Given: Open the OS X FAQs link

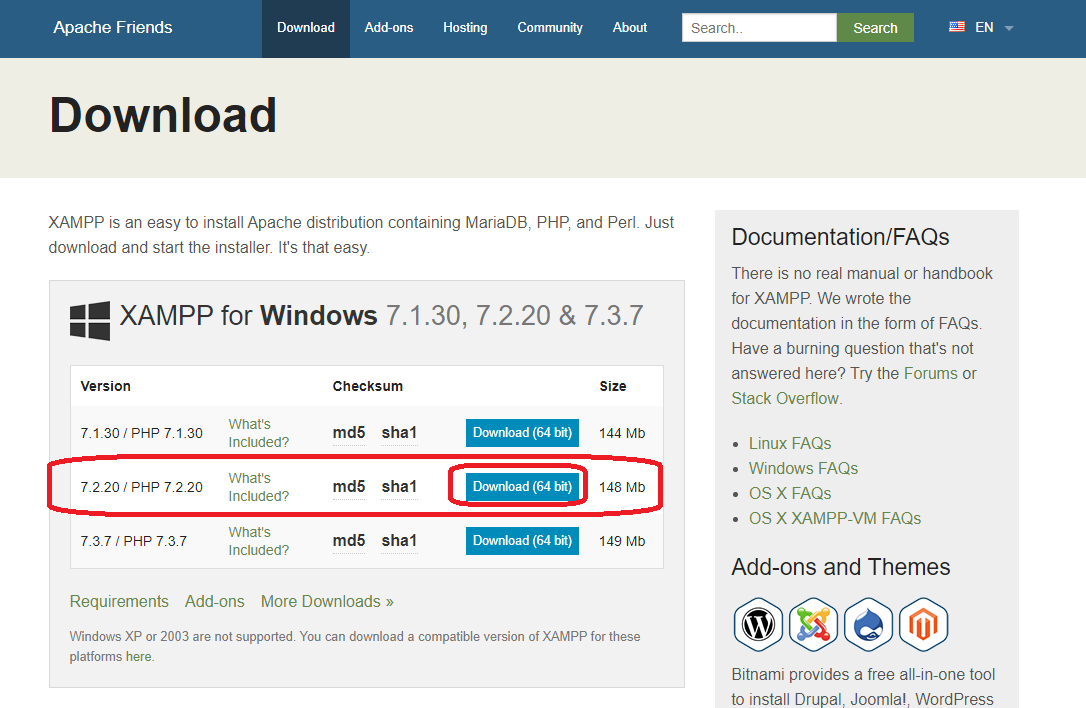Looking at the screenshot, I should coord(790,493).
